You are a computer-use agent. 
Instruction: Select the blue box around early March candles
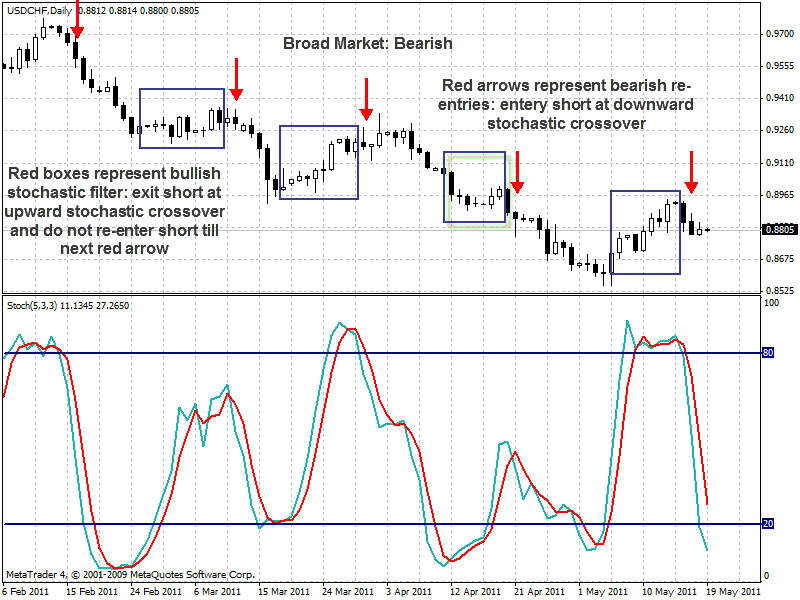click(182, 118)
